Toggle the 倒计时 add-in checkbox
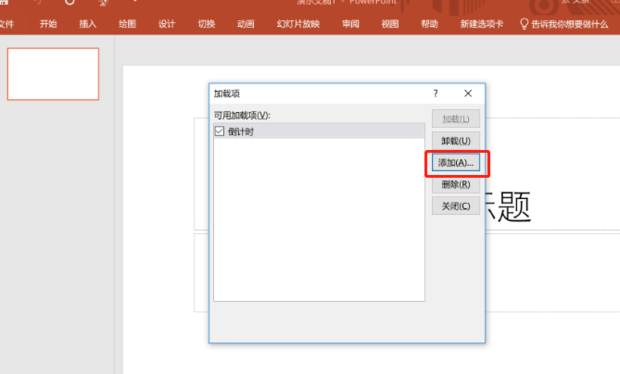 coord(219,131)
